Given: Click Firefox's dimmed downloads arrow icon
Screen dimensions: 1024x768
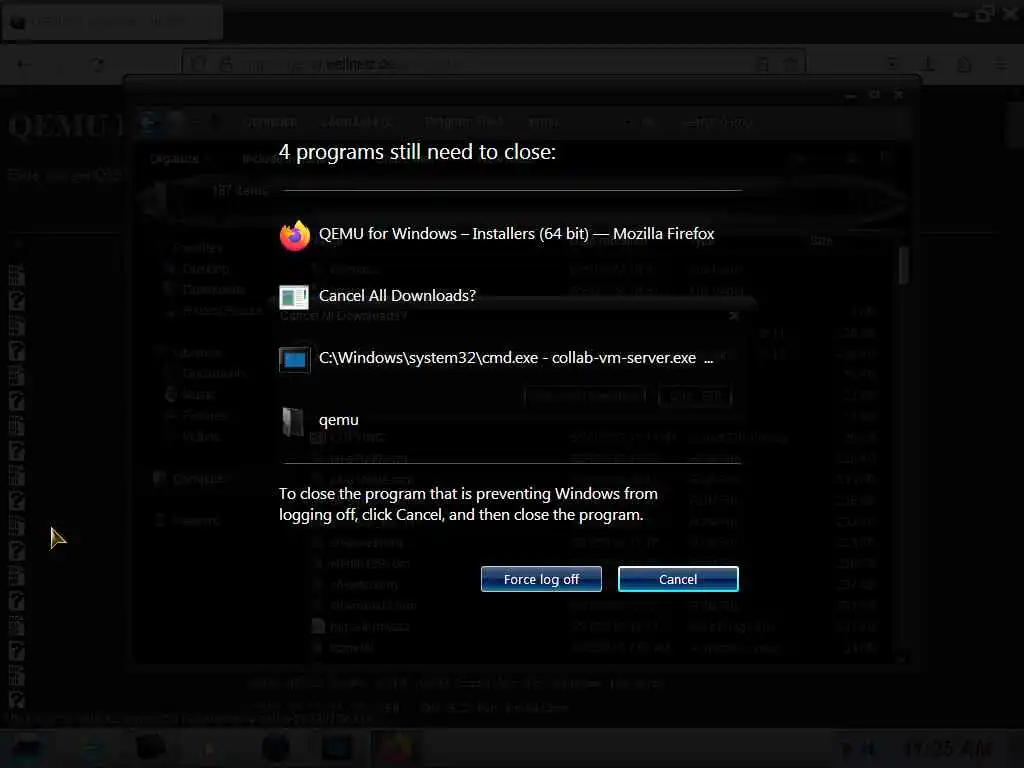Looking at the screenshot, I should [928, 64].
